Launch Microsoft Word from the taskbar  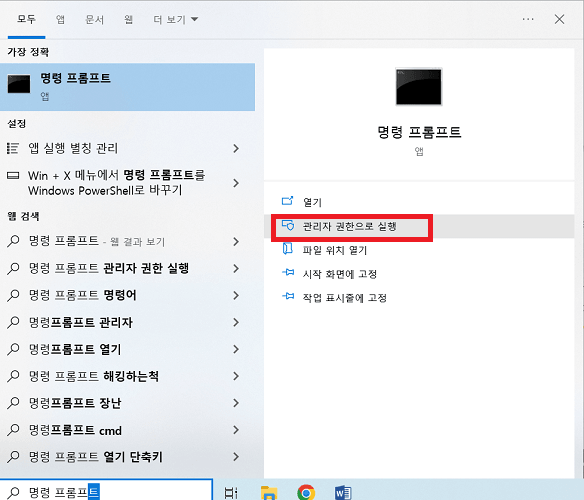pyautogui.click(x=343, y=493)
